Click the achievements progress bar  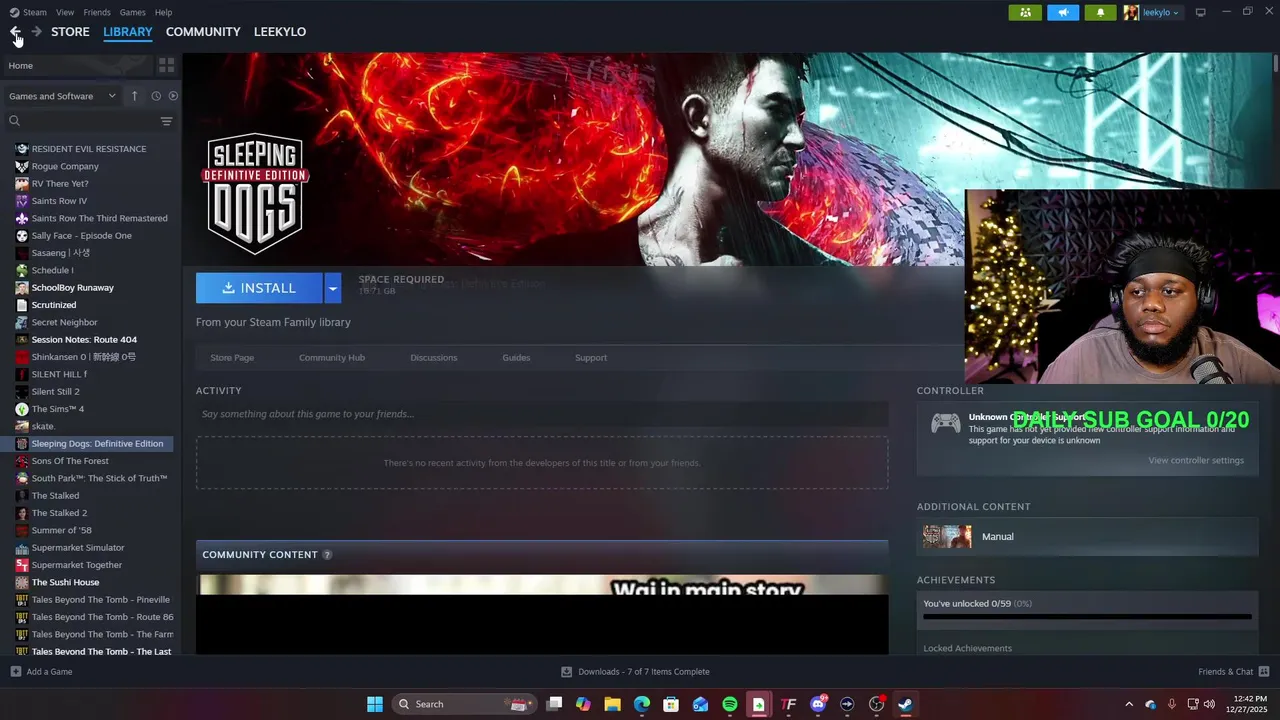point(1087,617)
